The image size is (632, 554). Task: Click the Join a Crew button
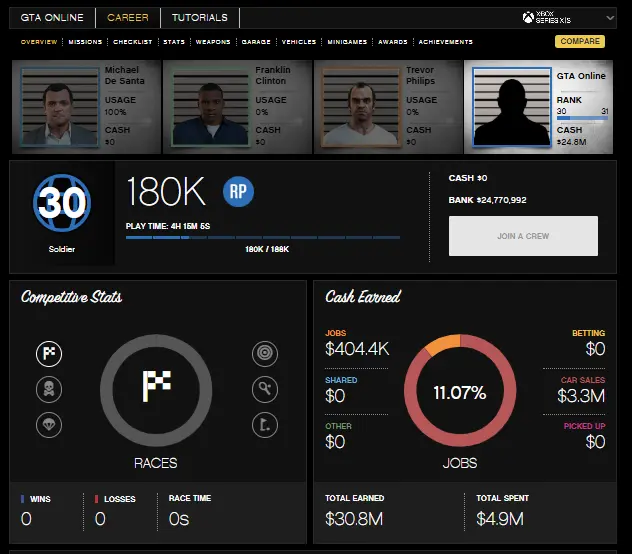point(523,236)
